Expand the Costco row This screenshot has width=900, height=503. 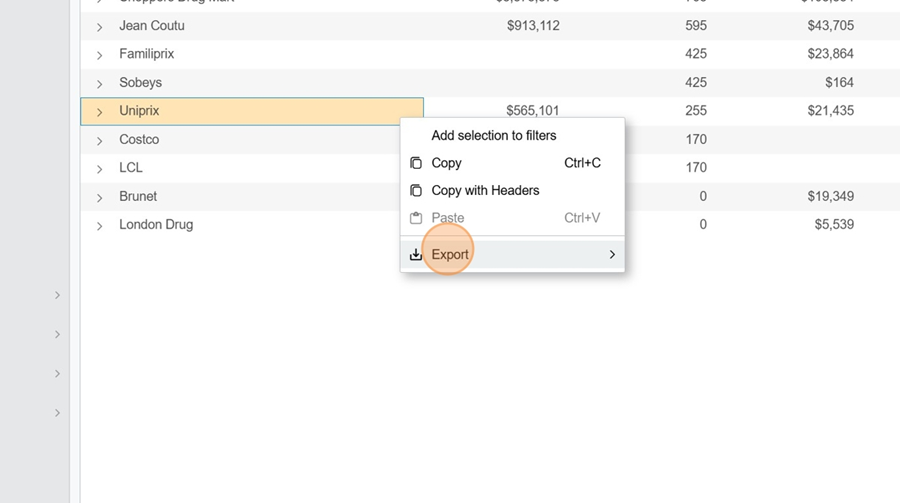[x=99, y=141]
